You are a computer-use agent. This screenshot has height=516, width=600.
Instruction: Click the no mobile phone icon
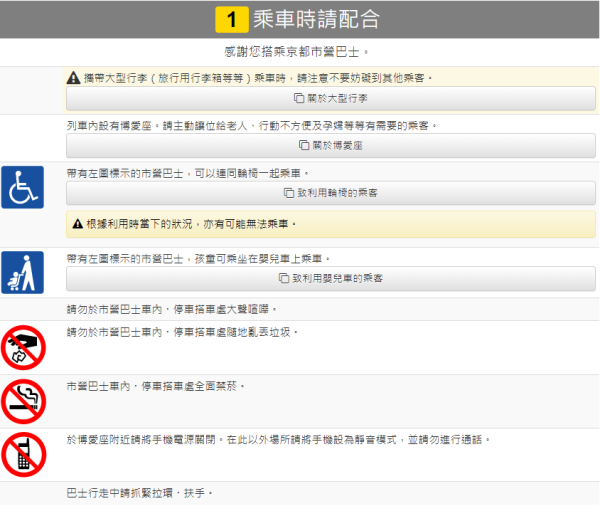22,453
